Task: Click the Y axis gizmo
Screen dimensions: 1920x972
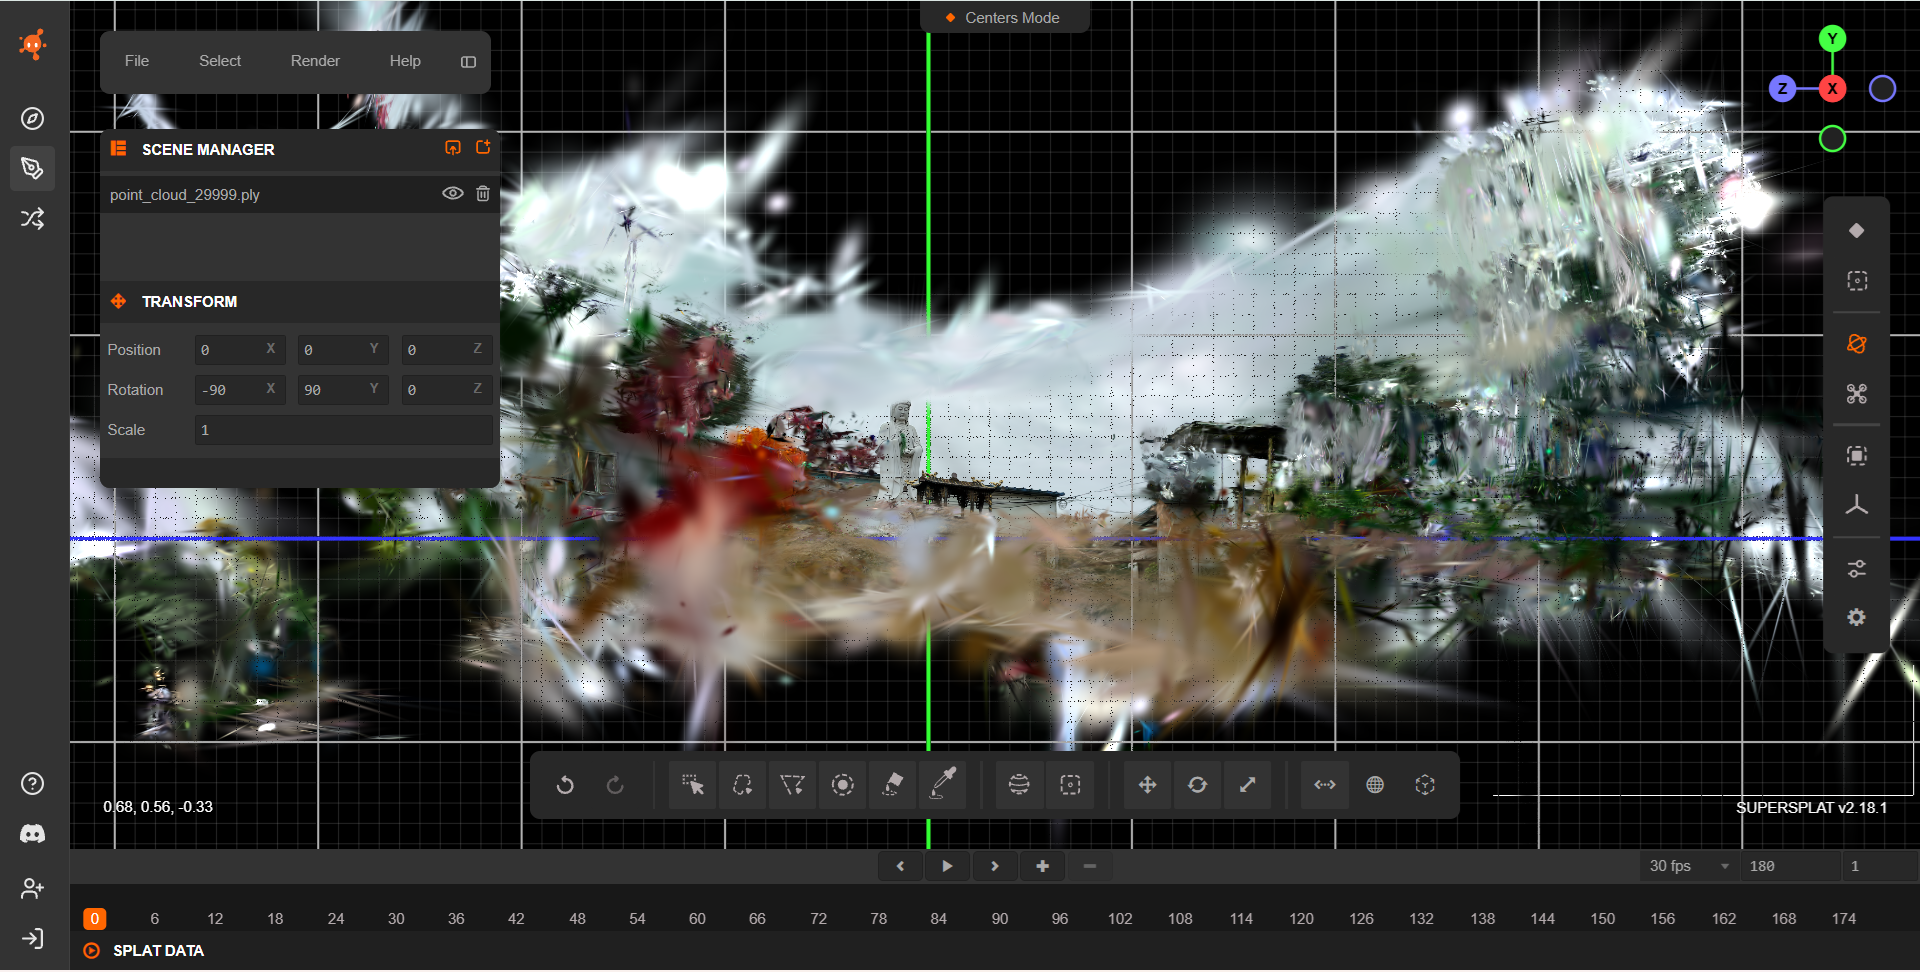Action: [x=1832, y=39]
